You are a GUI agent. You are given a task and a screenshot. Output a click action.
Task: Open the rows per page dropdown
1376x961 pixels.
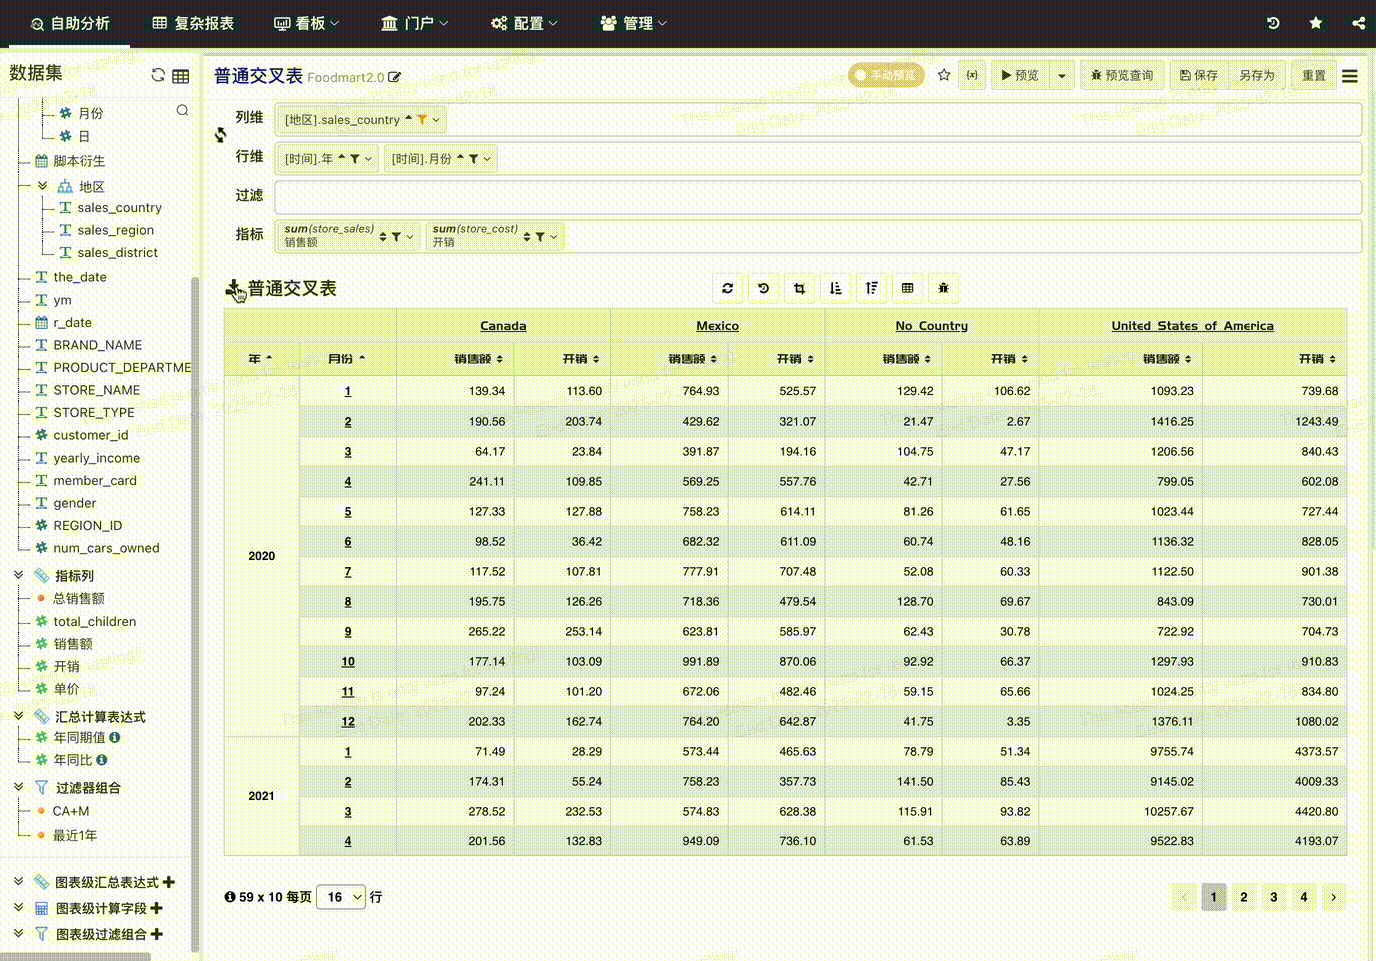point(341,897)
